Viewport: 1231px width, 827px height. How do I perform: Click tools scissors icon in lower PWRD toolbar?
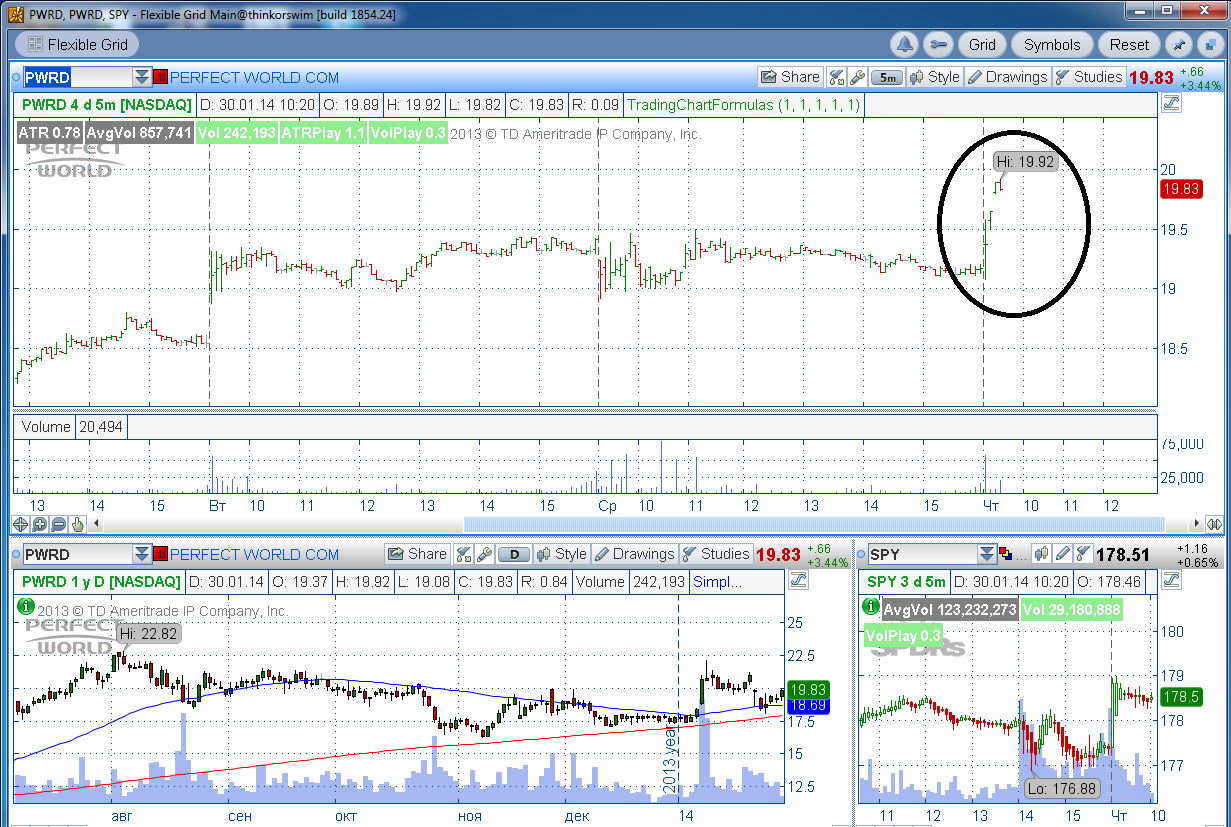(x=463, y=554)
